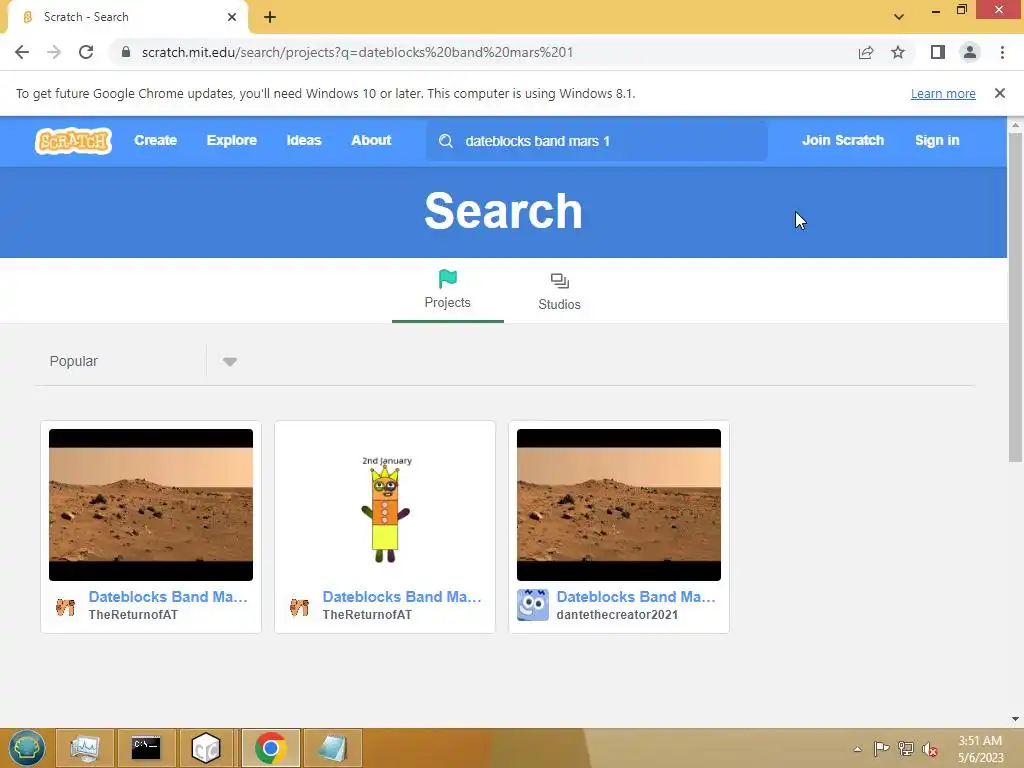Switch to the Studios tab label
This screenshot has width=1024, height=768.
560,304
